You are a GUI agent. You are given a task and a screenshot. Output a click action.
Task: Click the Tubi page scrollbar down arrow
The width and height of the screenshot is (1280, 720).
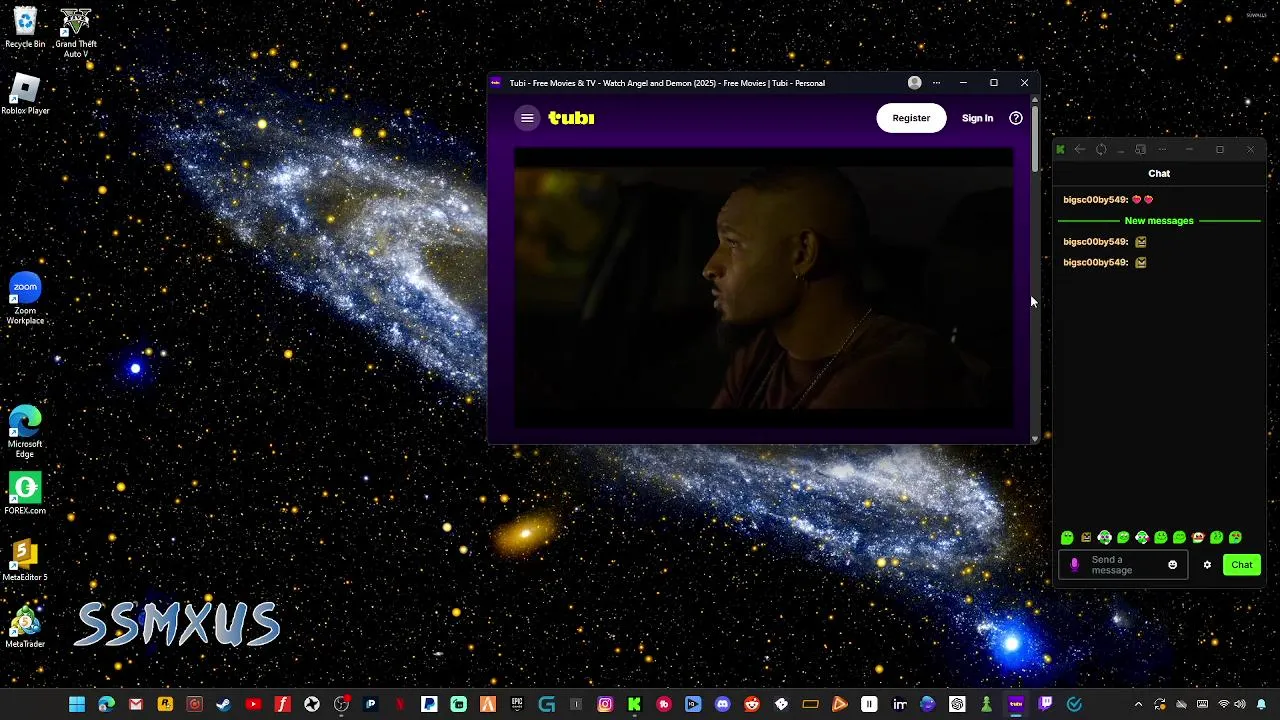point(1034,437)
